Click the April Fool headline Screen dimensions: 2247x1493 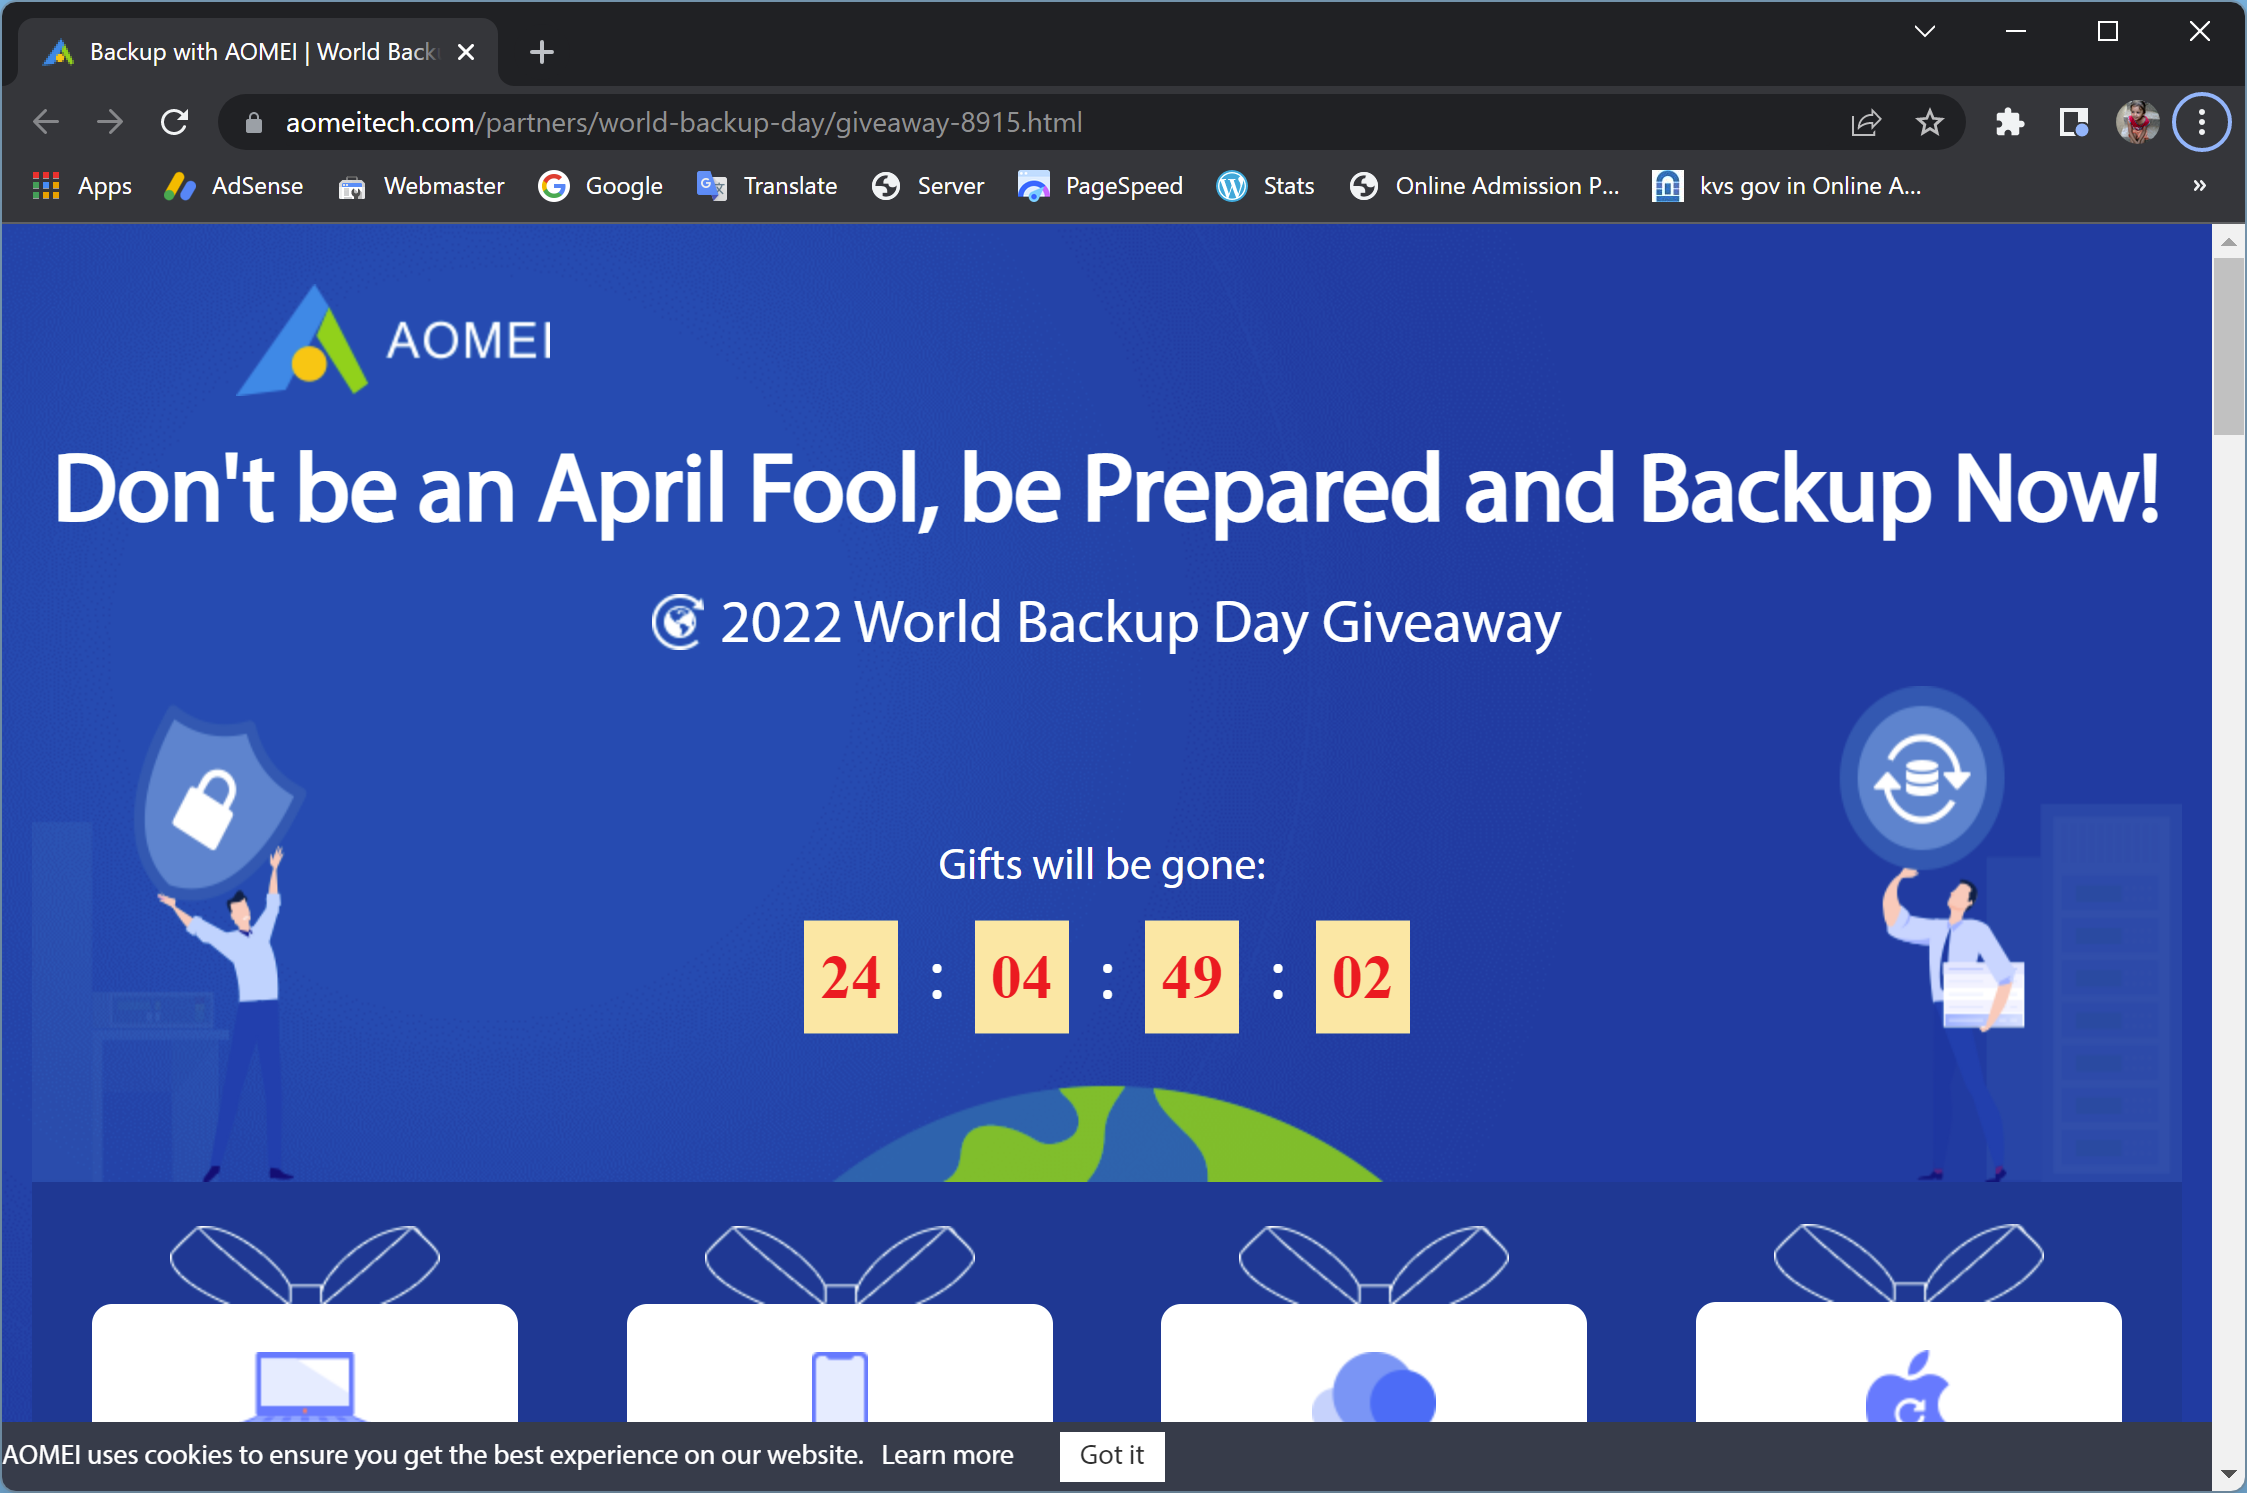1106,490
